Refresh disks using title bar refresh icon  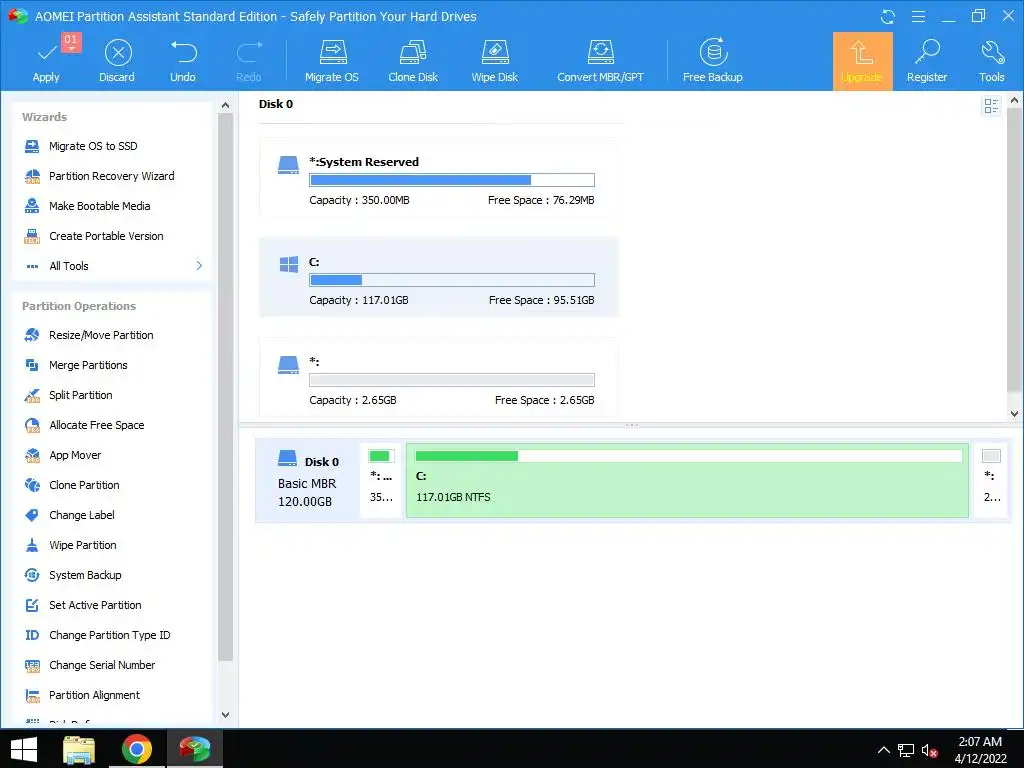888,16
